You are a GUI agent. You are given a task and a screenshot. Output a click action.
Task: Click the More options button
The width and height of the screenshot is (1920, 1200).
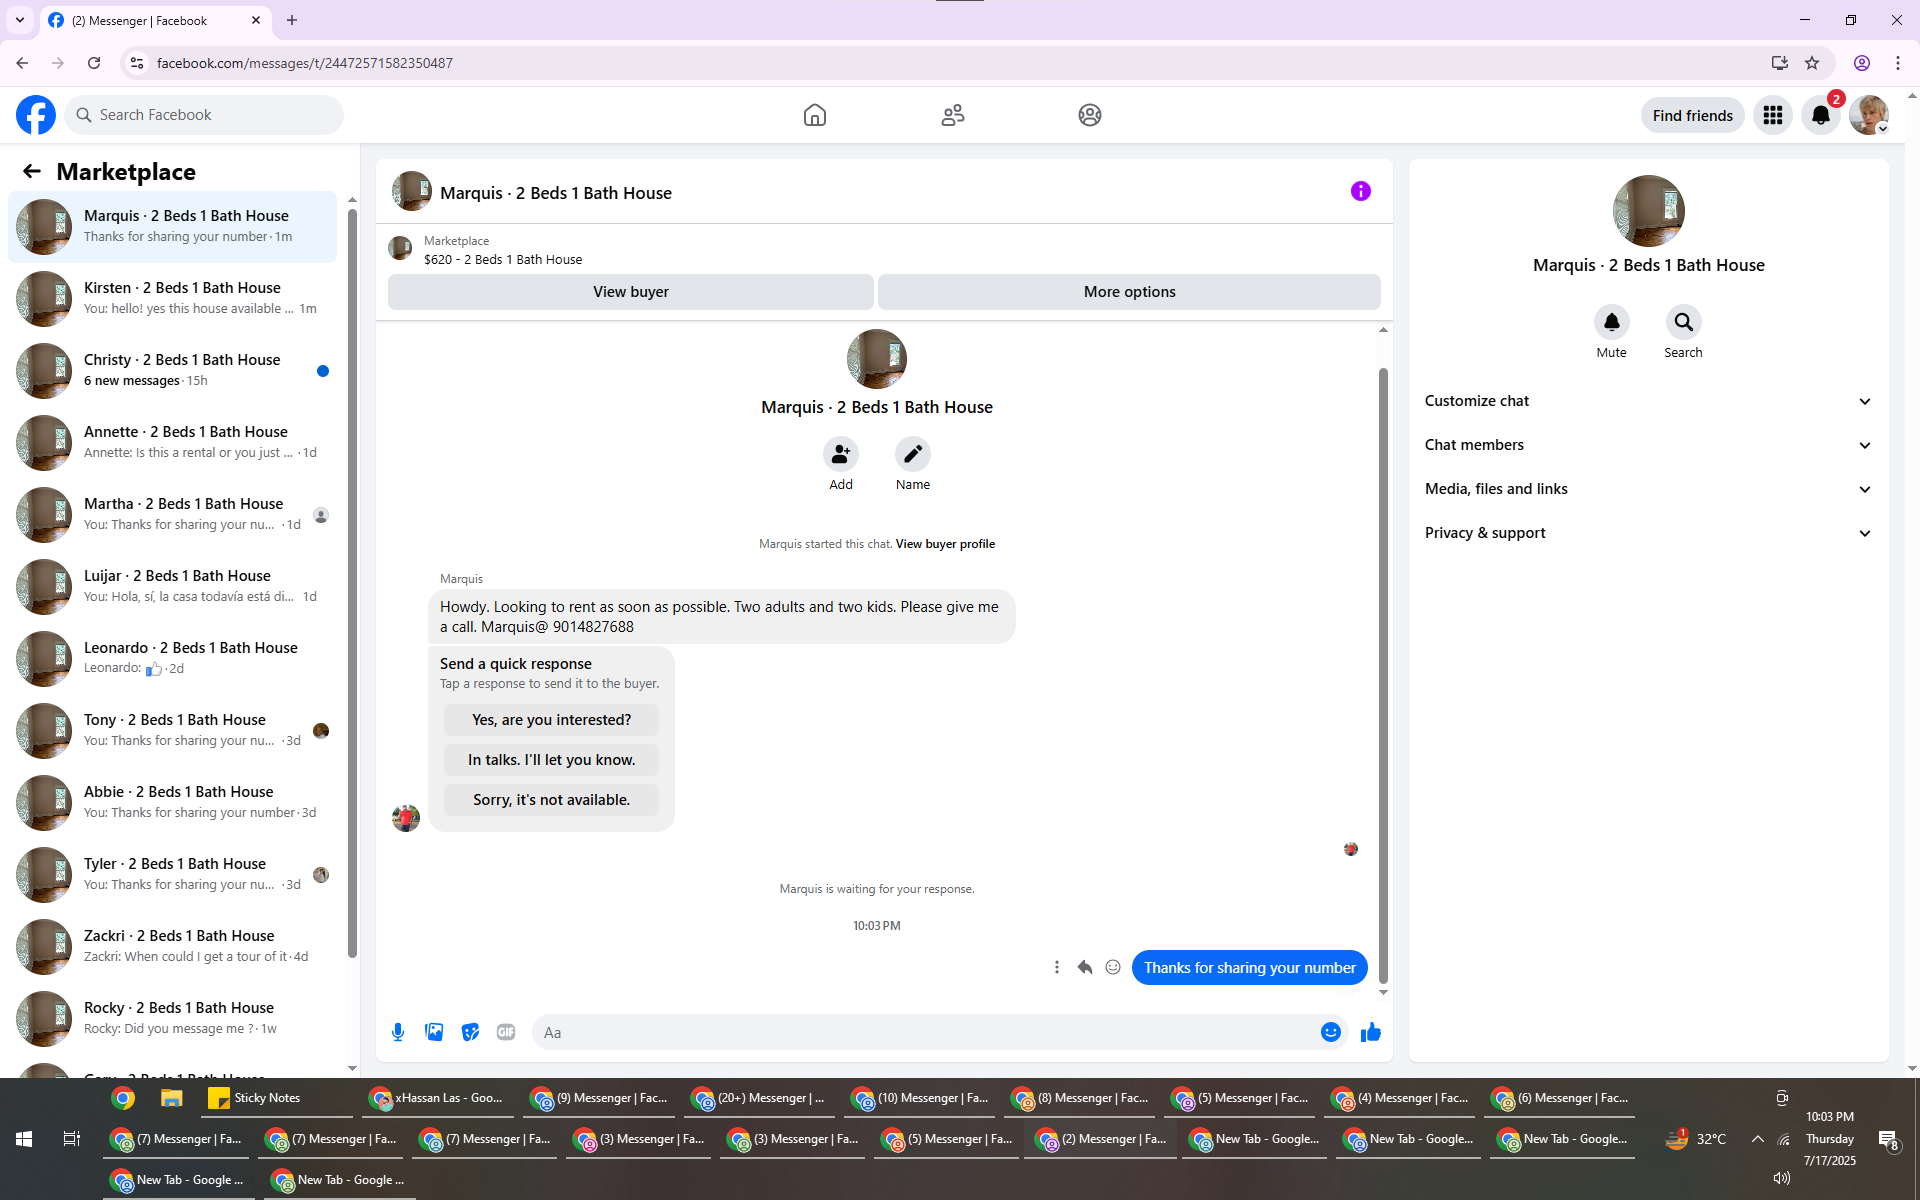[1129, 292]
